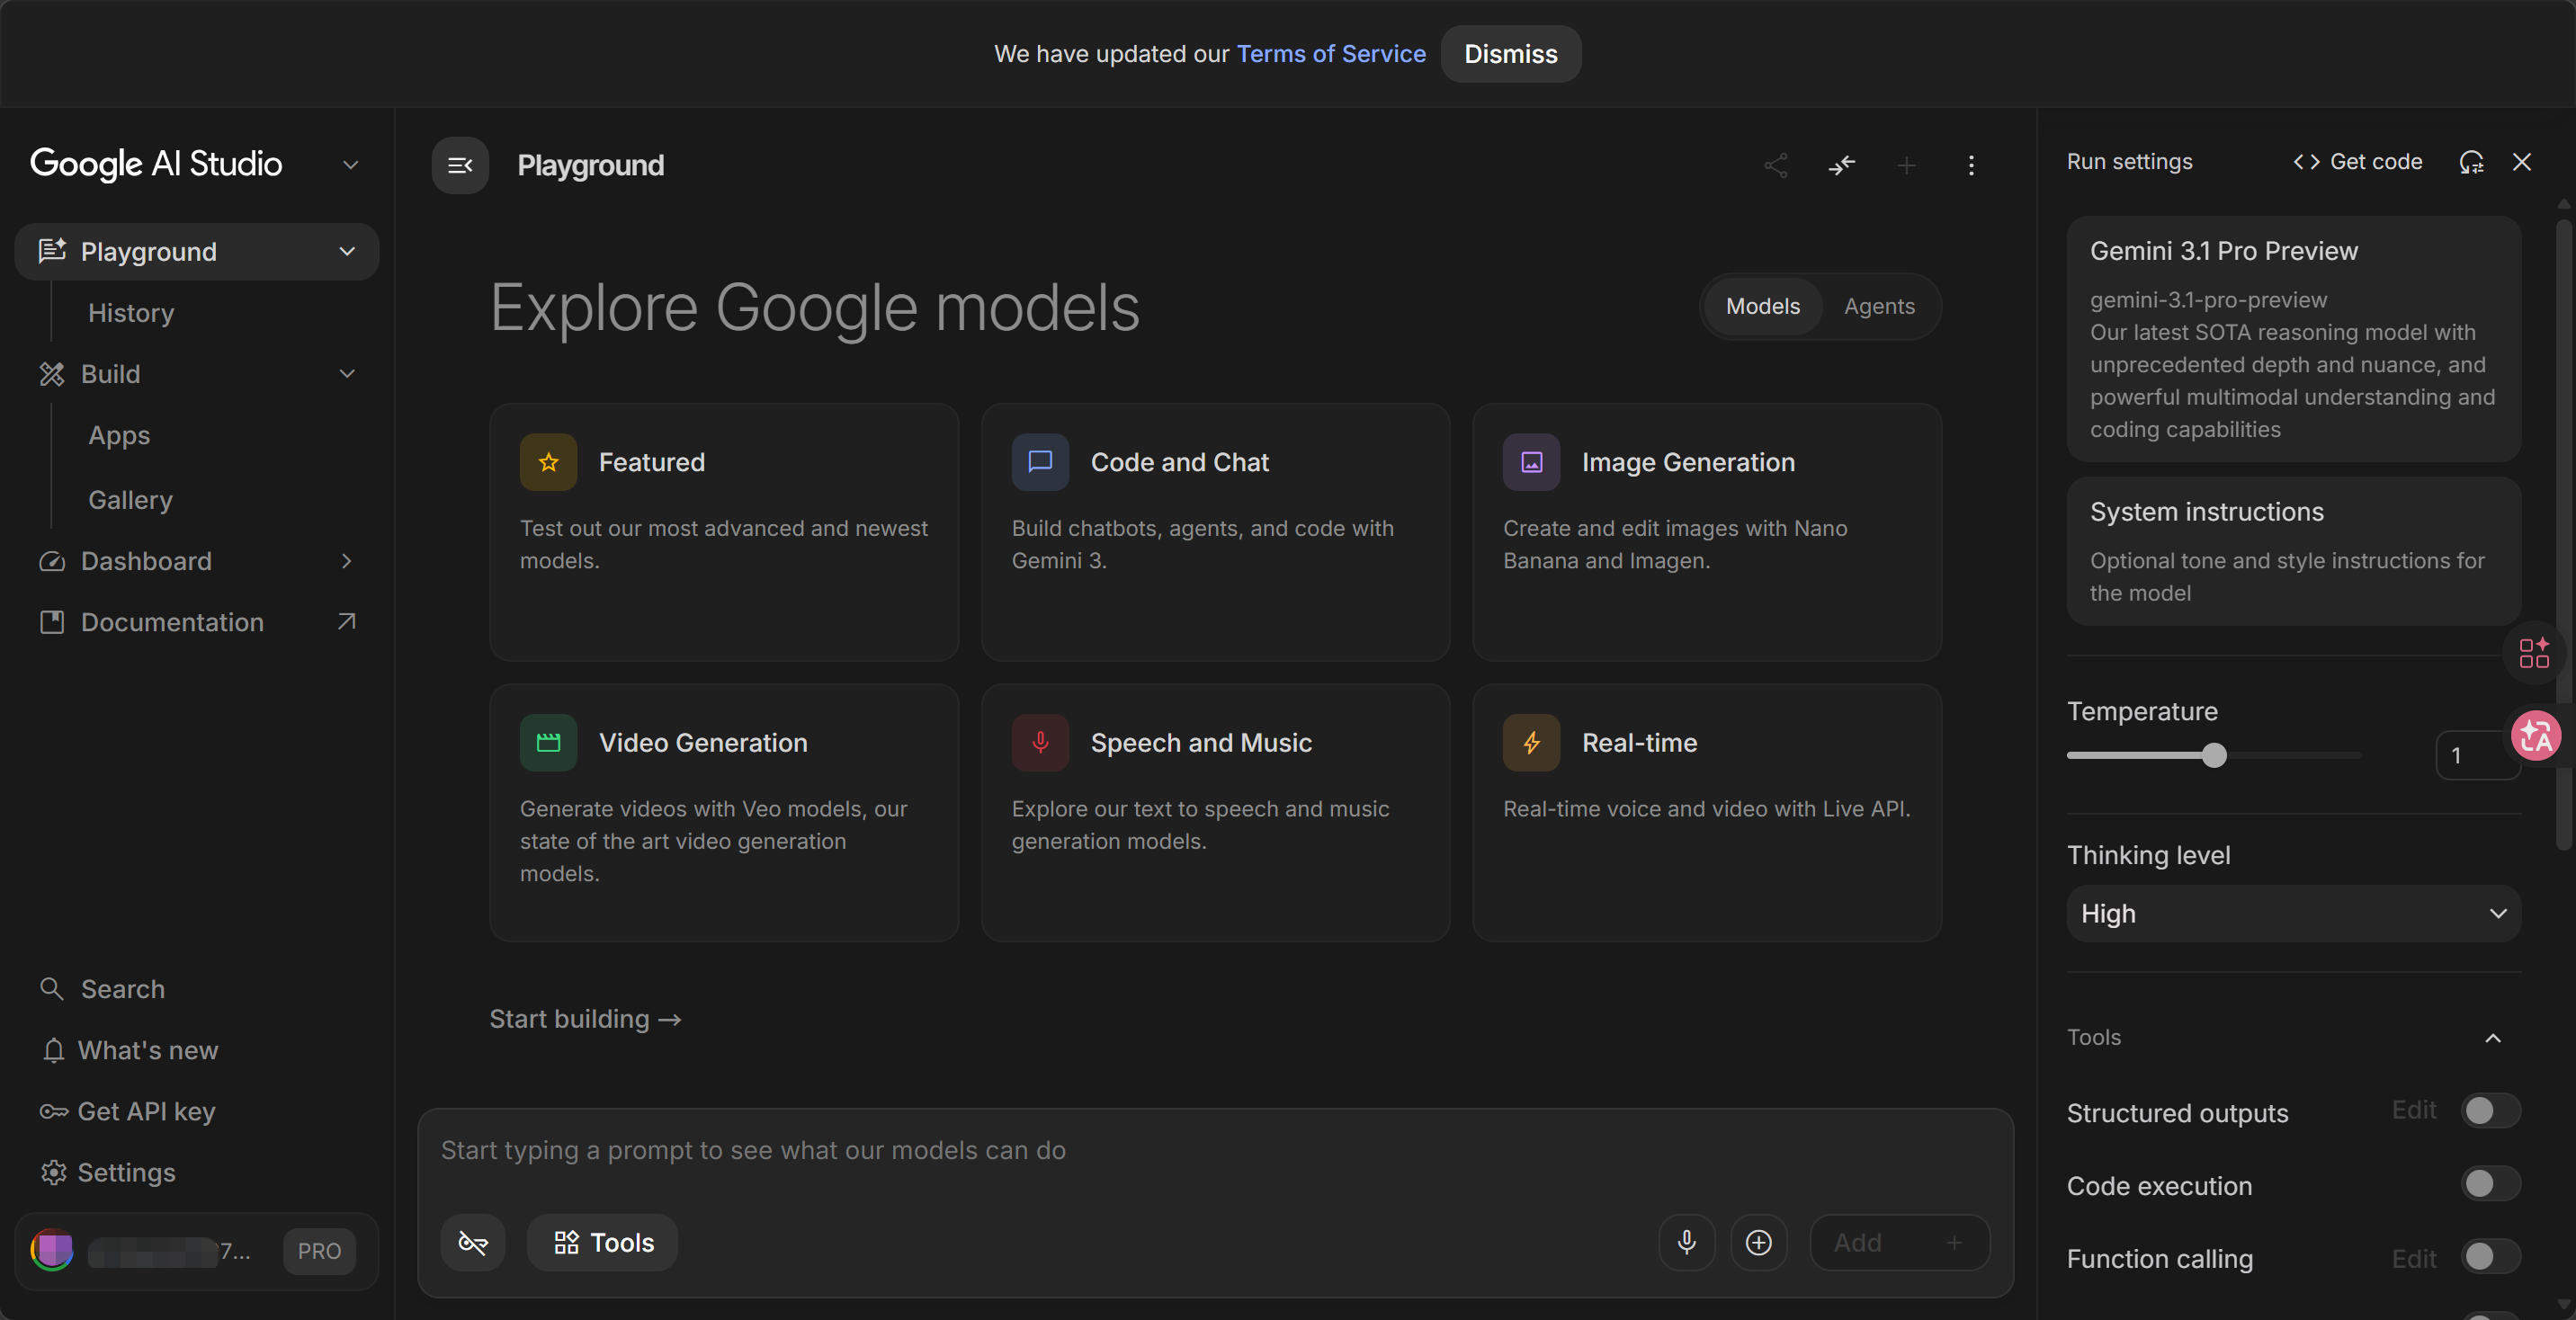Open the System instructions card

pos(2293,551)
